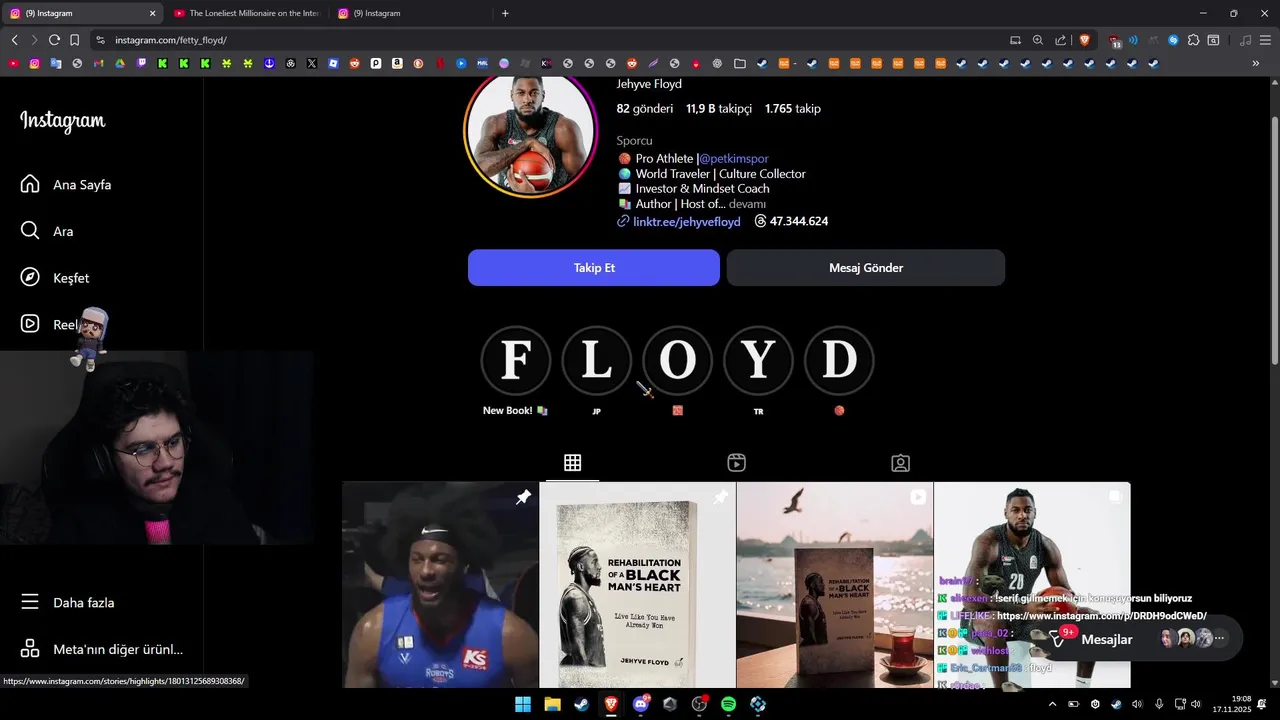Click the share page icon
The height and width of the screenshot is (720, 1280).
[1061, 40]
